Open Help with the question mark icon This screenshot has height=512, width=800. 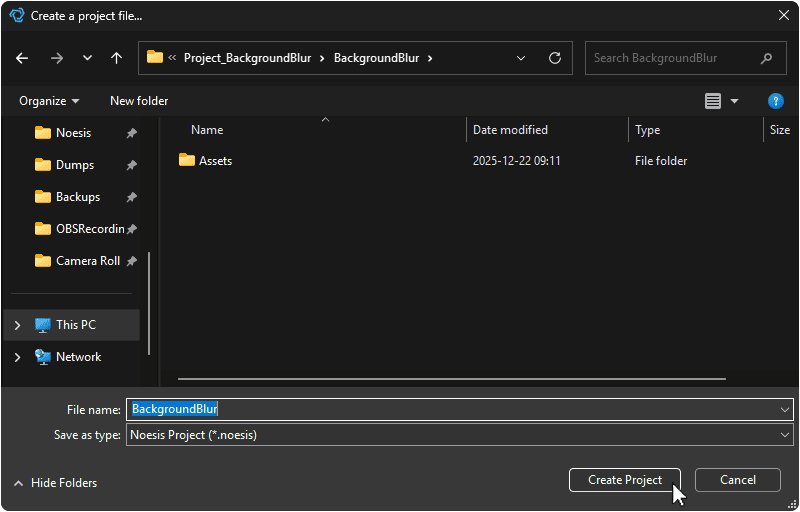point(776,101)
